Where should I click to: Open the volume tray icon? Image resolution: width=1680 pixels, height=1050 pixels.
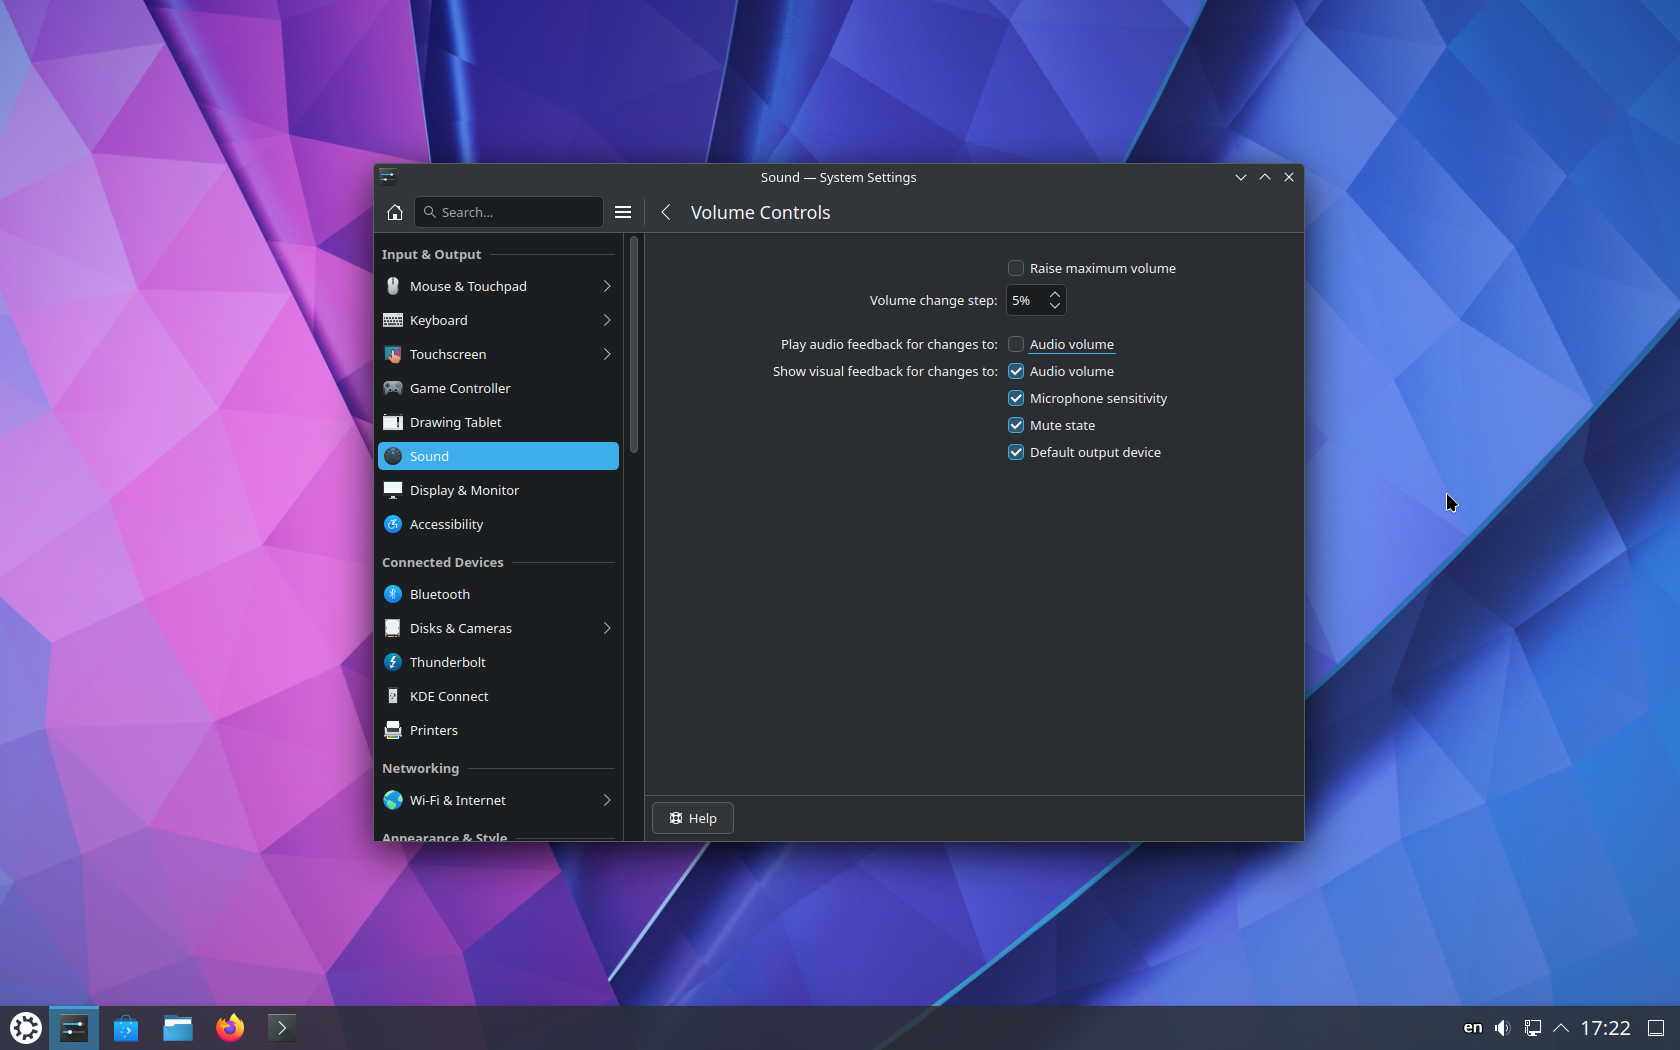(x=1502, y=1028)
